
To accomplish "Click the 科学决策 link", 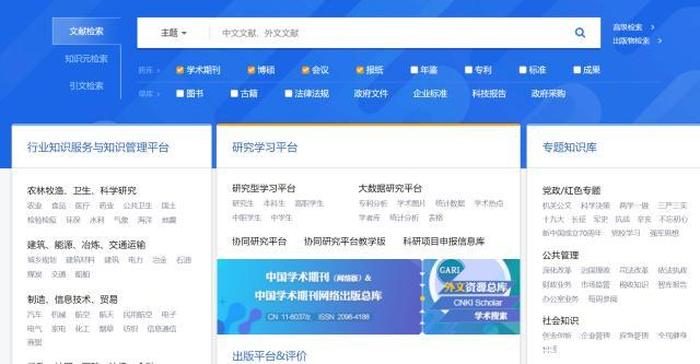I will coord(595,205).
